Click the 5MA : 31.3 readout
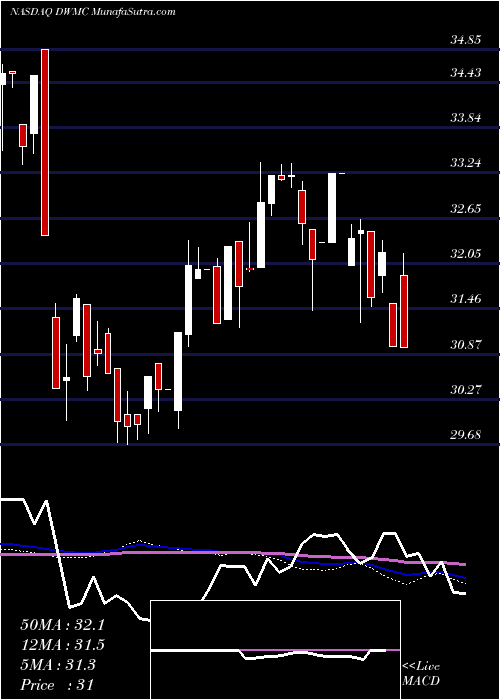 coord(58,665)
